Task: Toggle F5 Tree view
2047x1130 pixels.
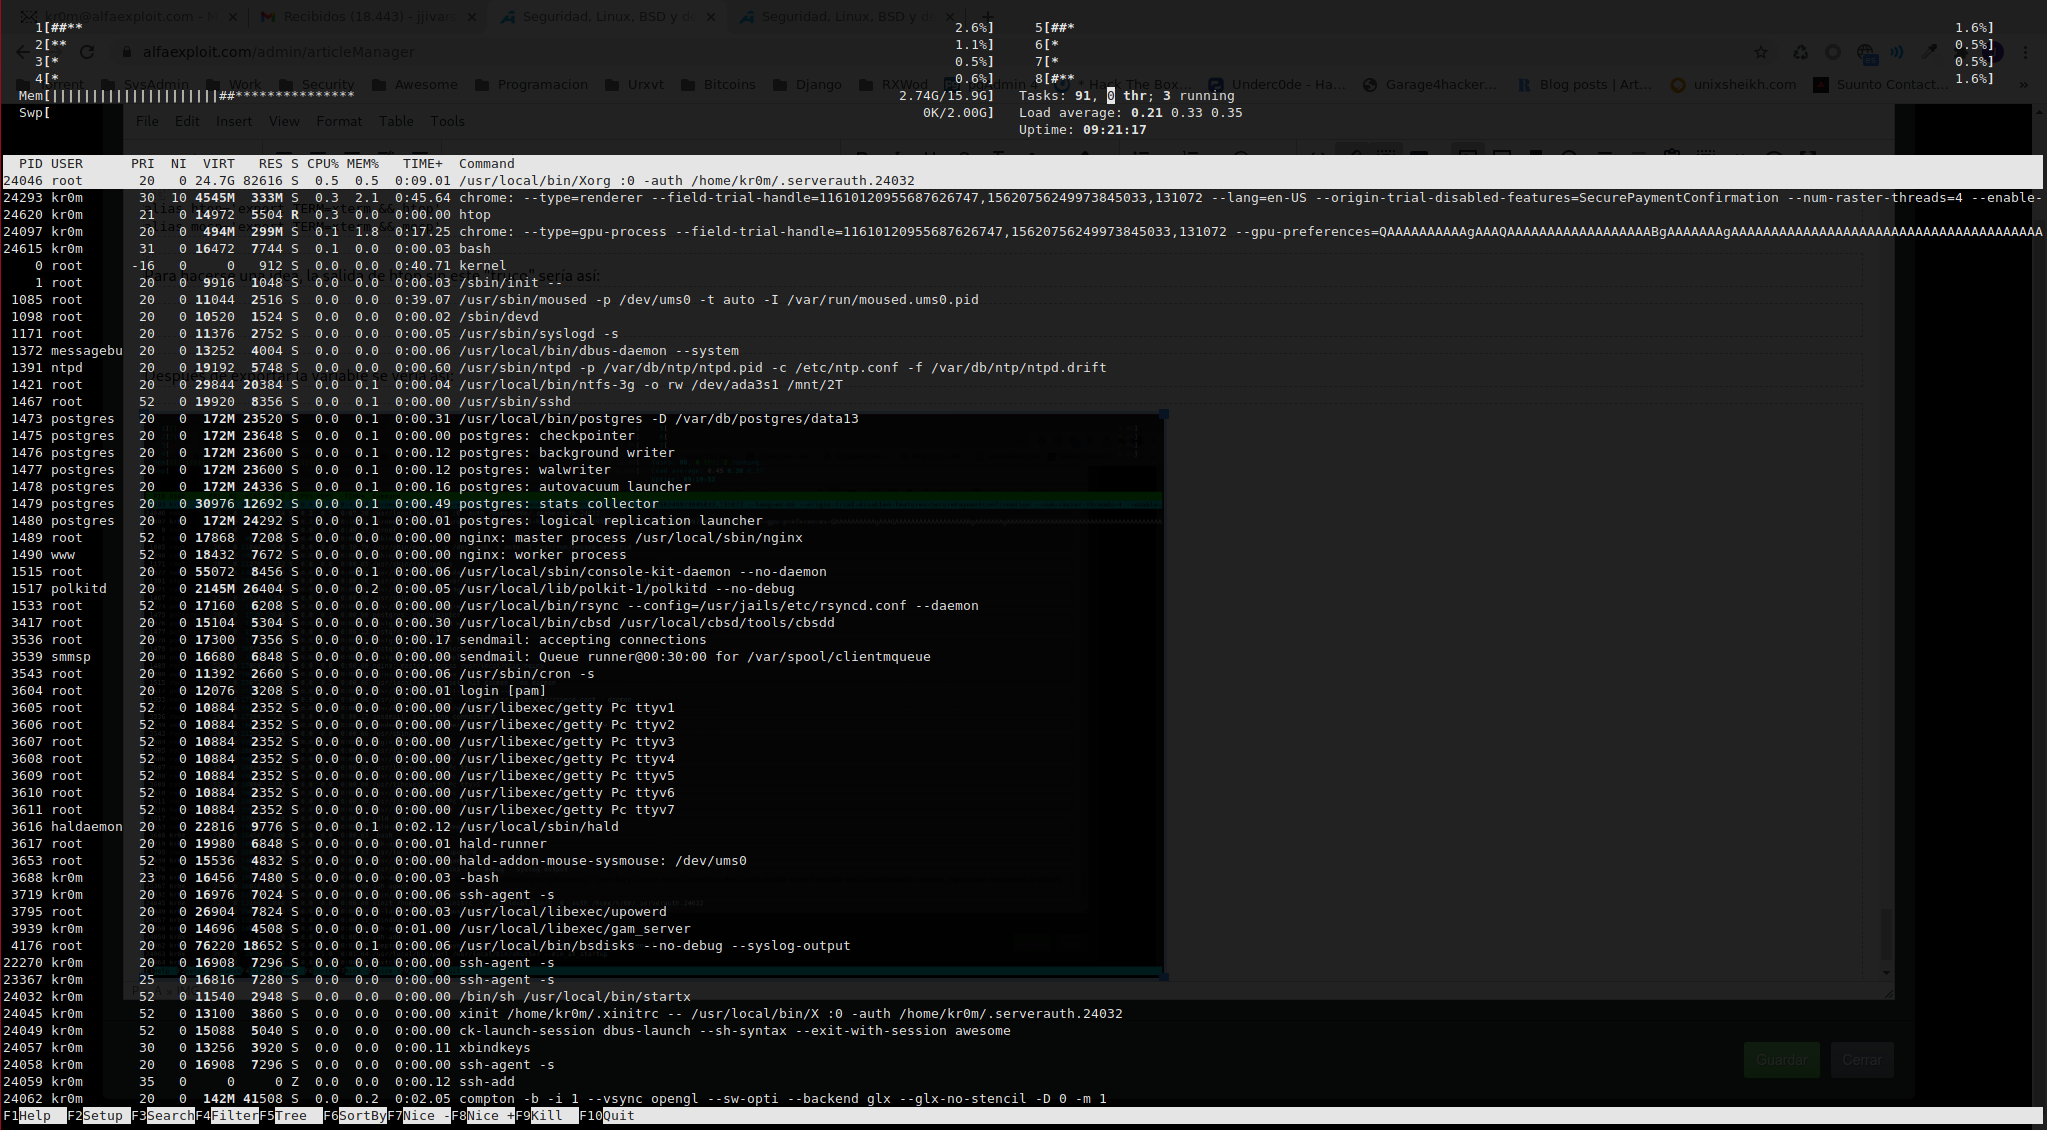Action: pos(290,1116)
